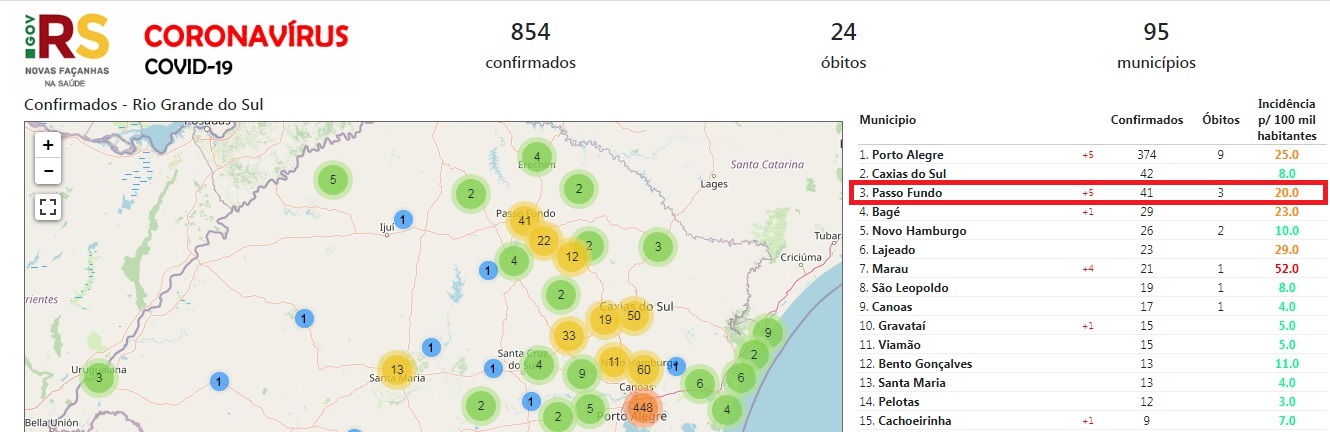Open the green 4 cluster near Erechim
Screen dimensions: 1330x432
pyautogui.click(x=537, y=157)
